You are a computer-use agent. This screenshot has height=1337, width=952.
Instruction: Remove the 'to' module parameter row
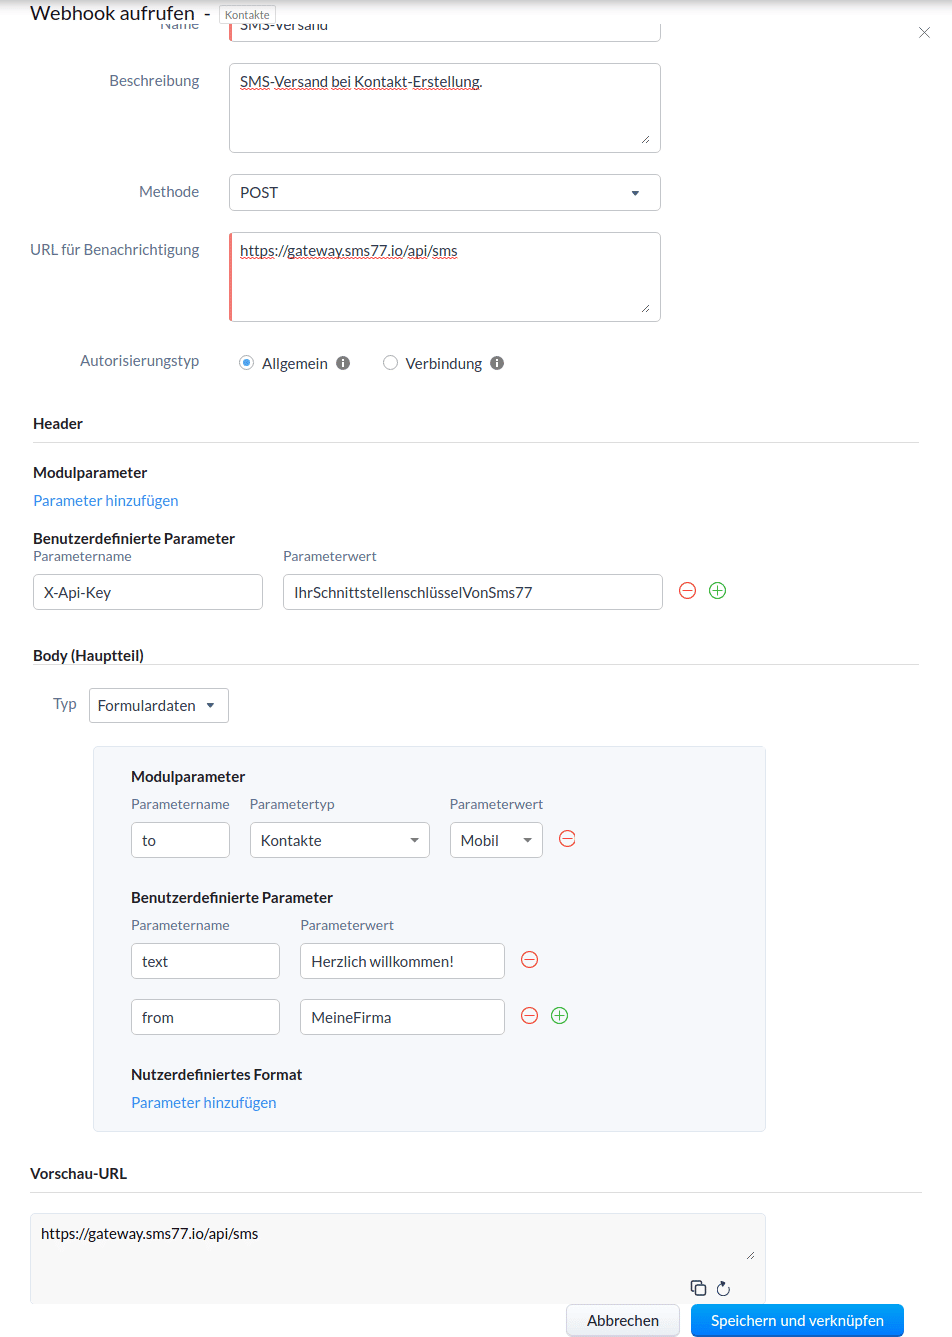pyautogui.click(x=567, y=839)
